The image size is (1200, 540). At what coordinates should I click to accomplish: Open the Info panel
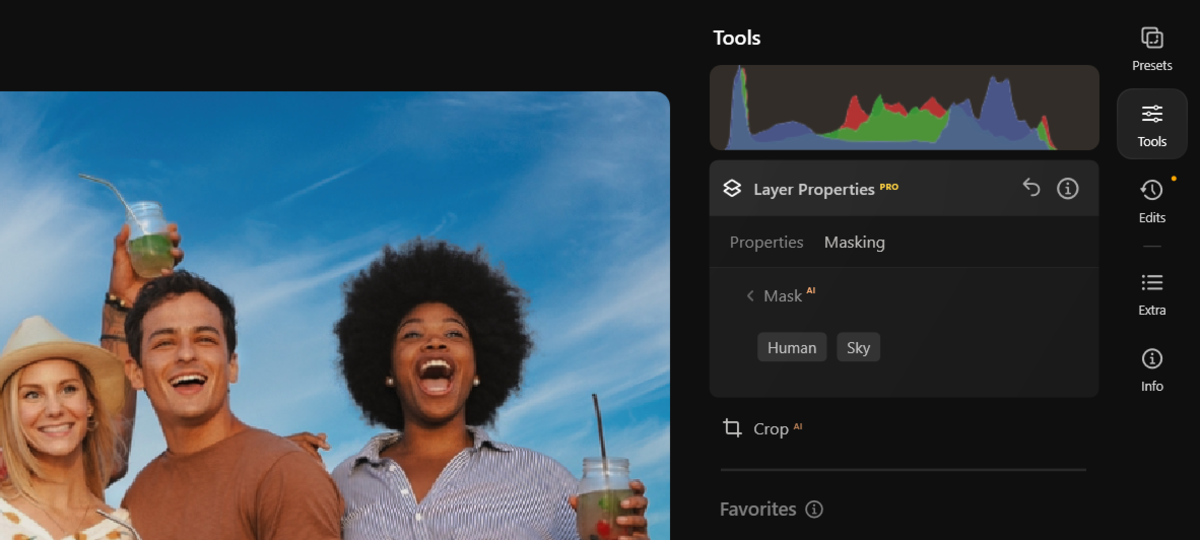point(1152,370)
